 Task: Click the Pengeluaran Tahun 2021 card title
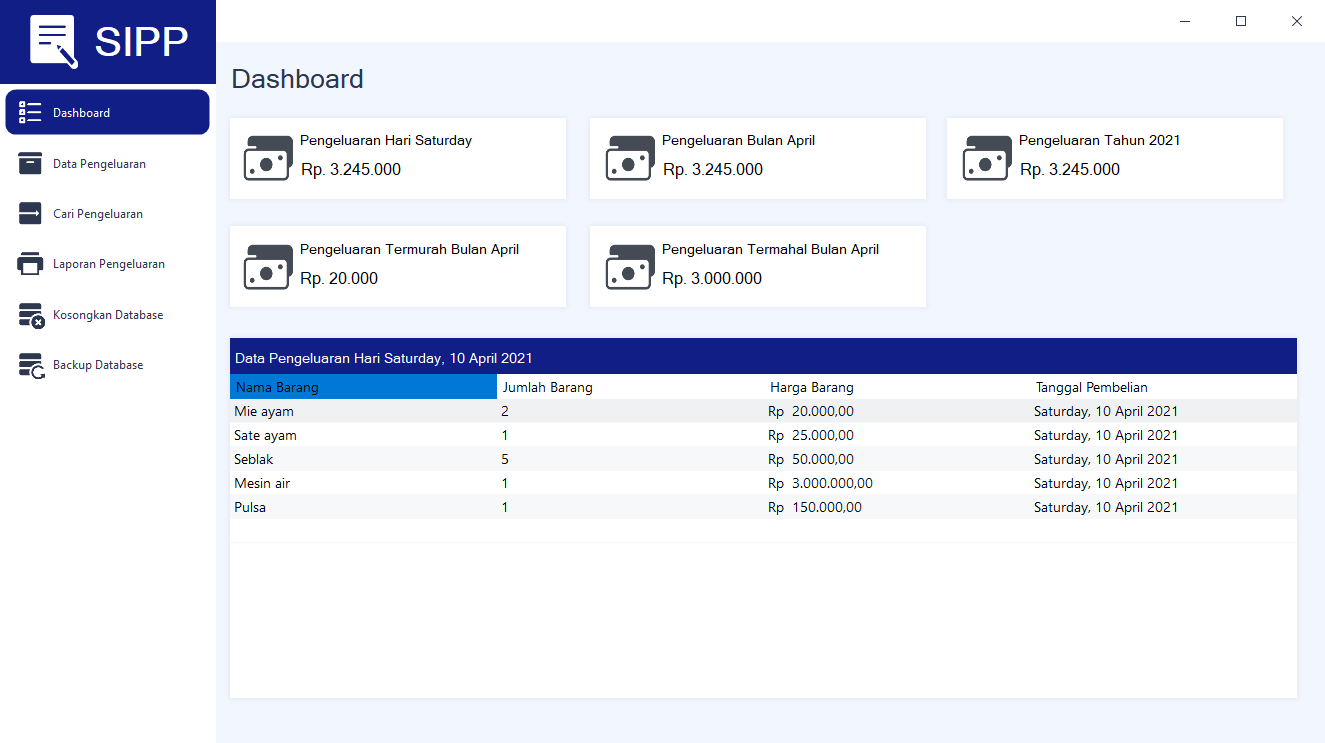pos(1100,140)
